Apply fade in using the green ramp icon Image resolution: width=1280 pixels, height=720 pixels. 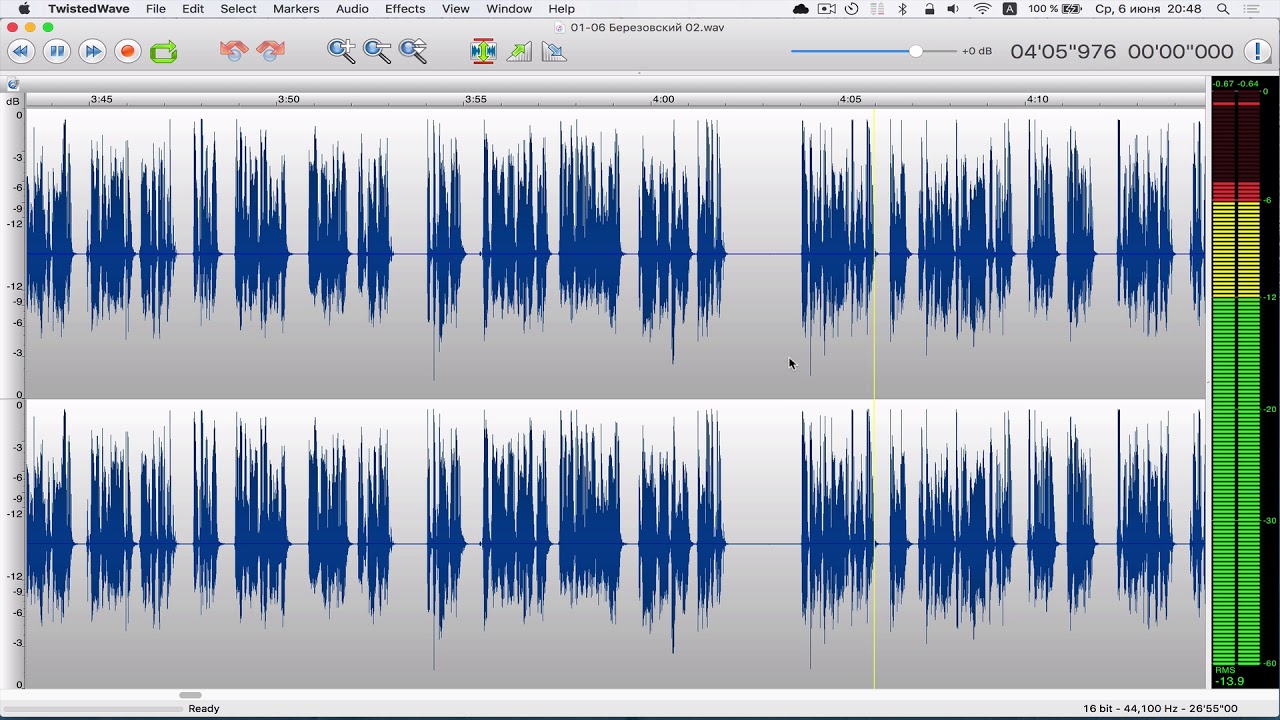click(x=519, y=51)
